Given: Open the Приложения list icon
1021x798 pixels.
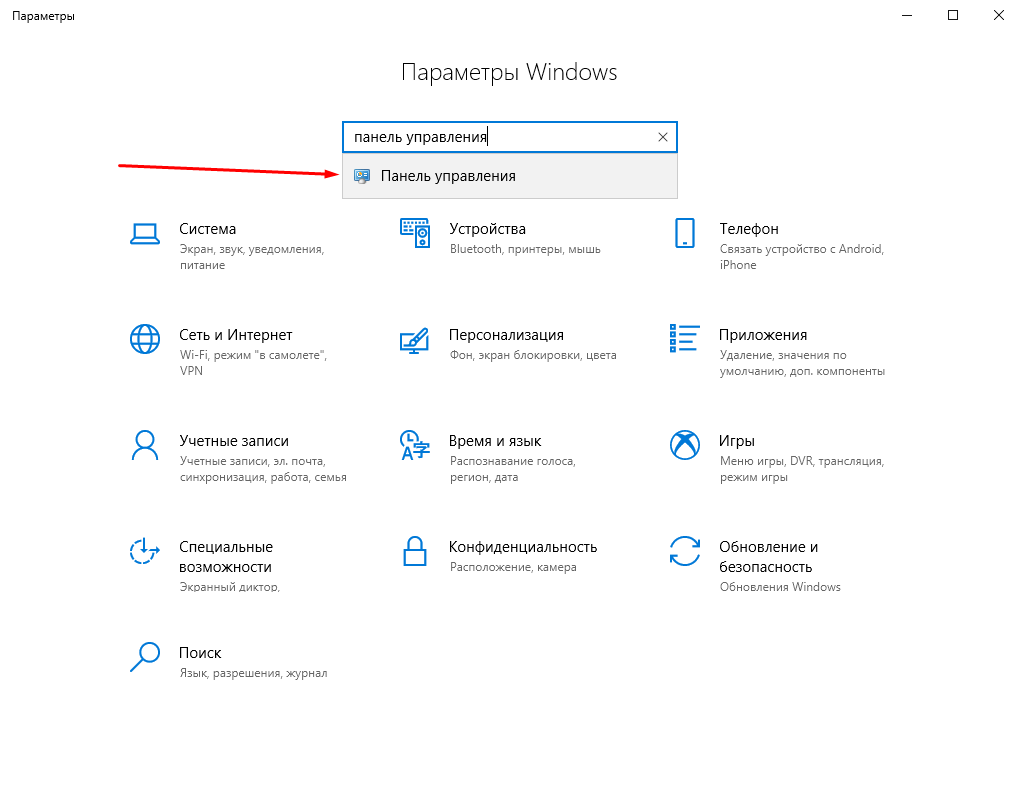Looking at the screenshot, I should click(x=684, y=338).
